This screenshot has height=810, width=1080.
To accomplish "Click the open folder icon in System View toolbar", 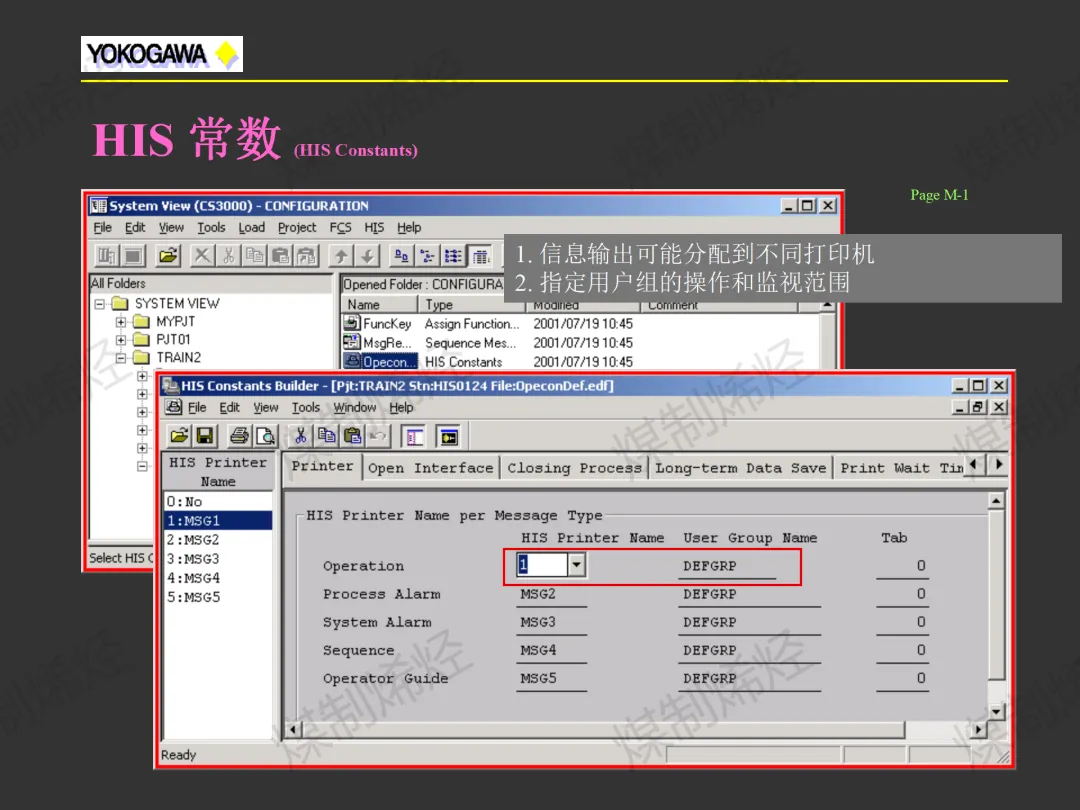I will [168, 256].
